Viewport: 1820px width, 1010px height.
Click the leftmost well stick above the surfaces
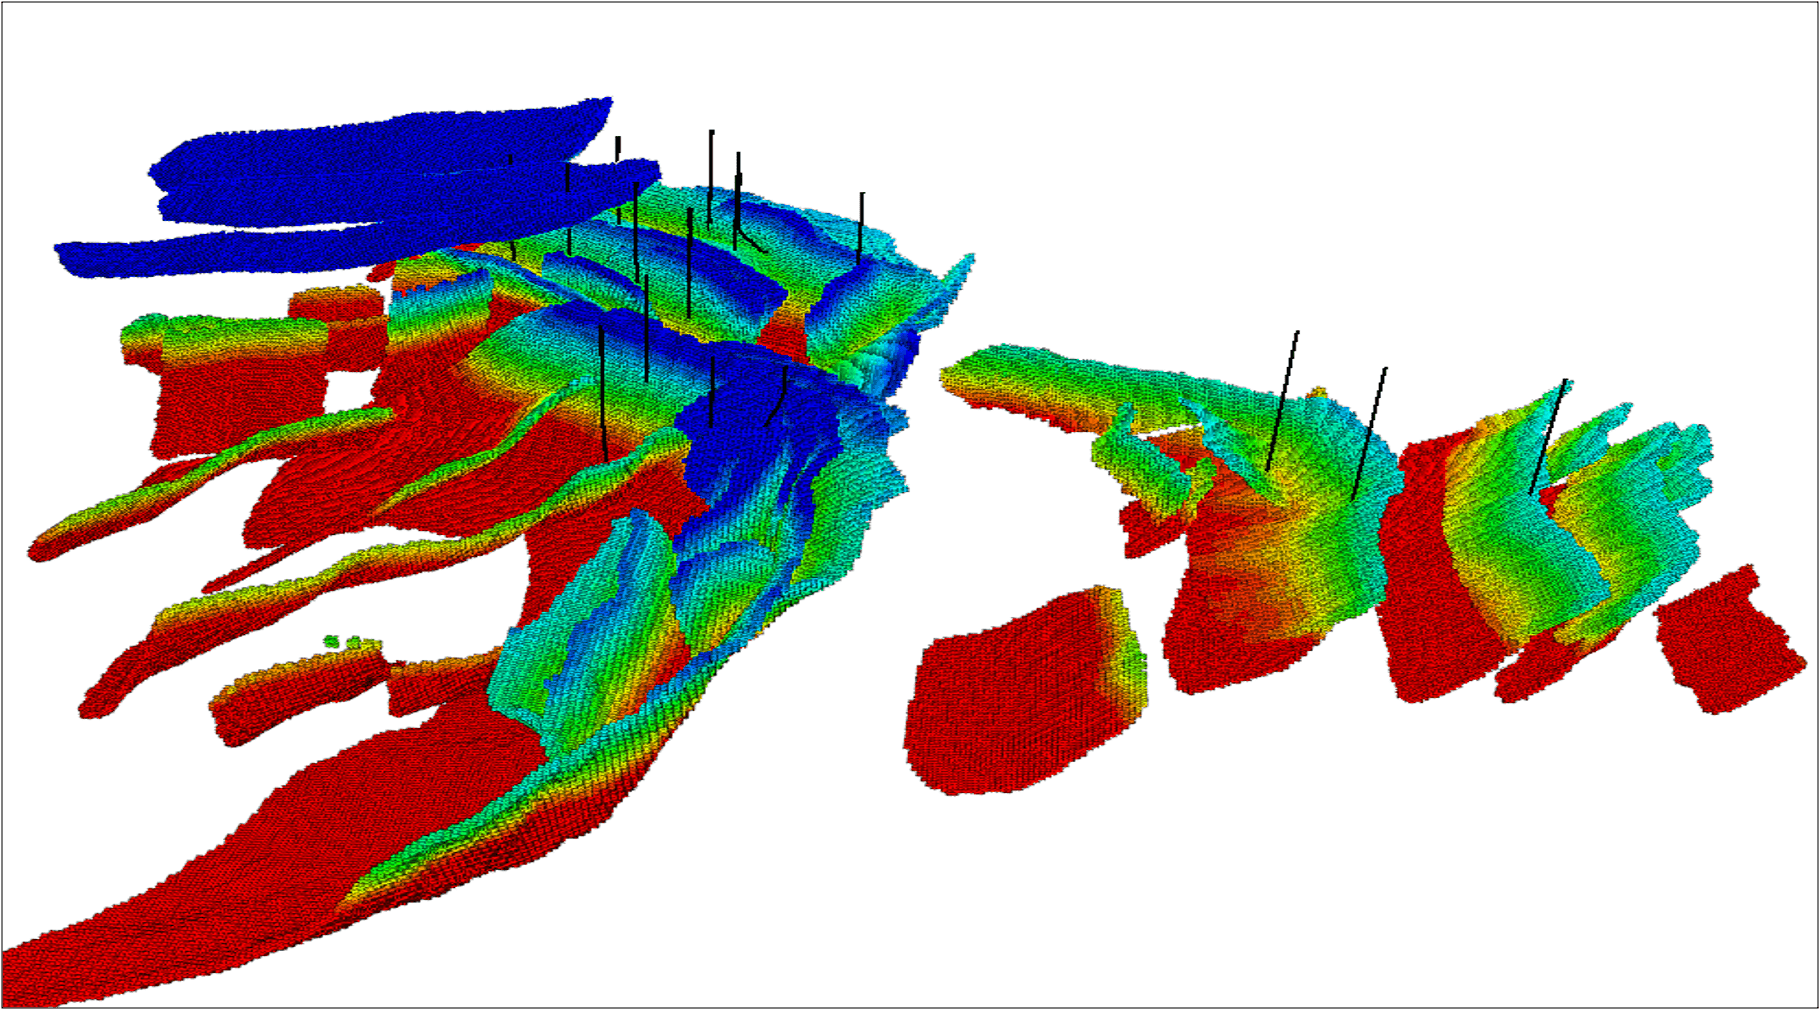click(x=511, y=160)
